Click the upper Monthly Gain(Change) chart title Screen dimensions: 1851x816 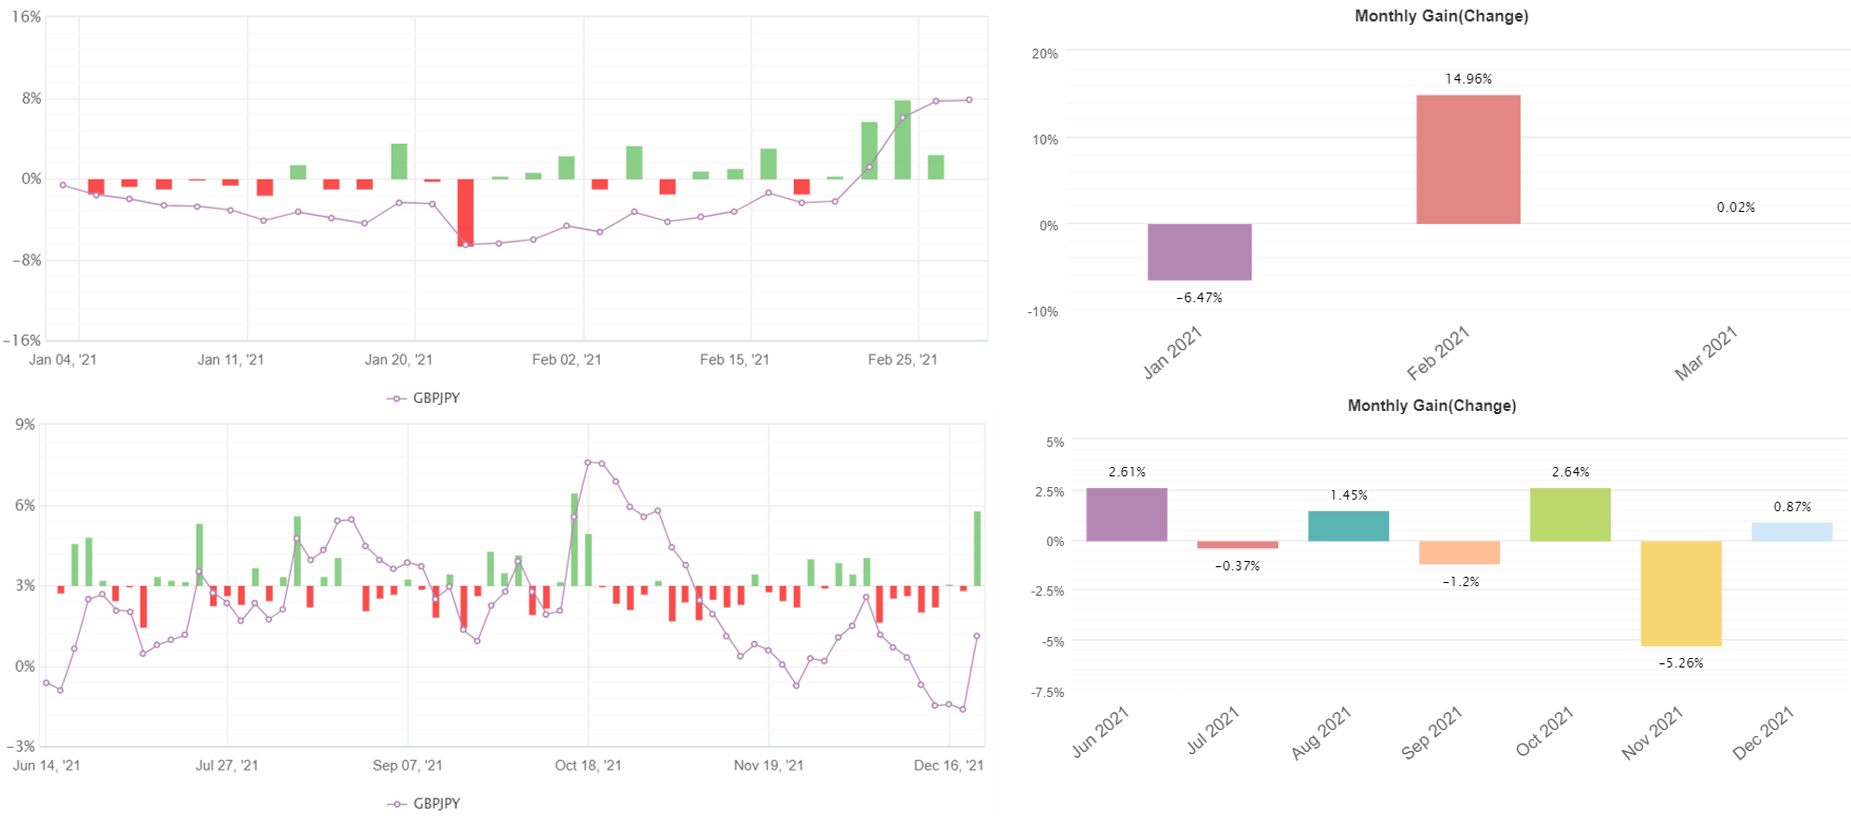(x=1441, y=16)
